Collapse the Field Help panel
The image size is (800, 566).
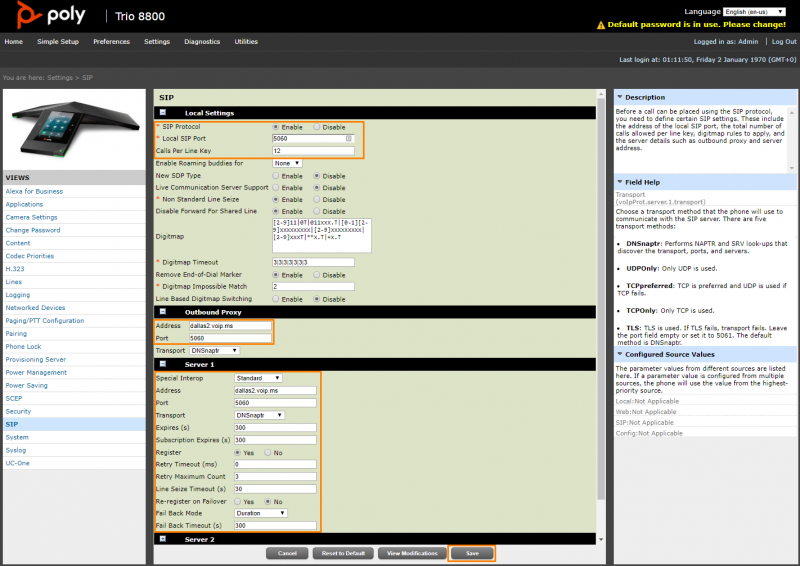click(620, 182)
